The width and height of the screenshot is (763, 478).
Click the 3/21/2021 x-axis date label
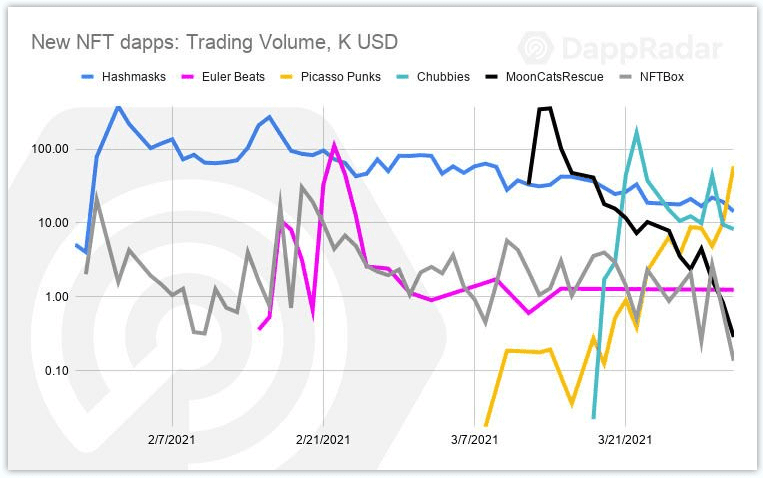[625, 440]
